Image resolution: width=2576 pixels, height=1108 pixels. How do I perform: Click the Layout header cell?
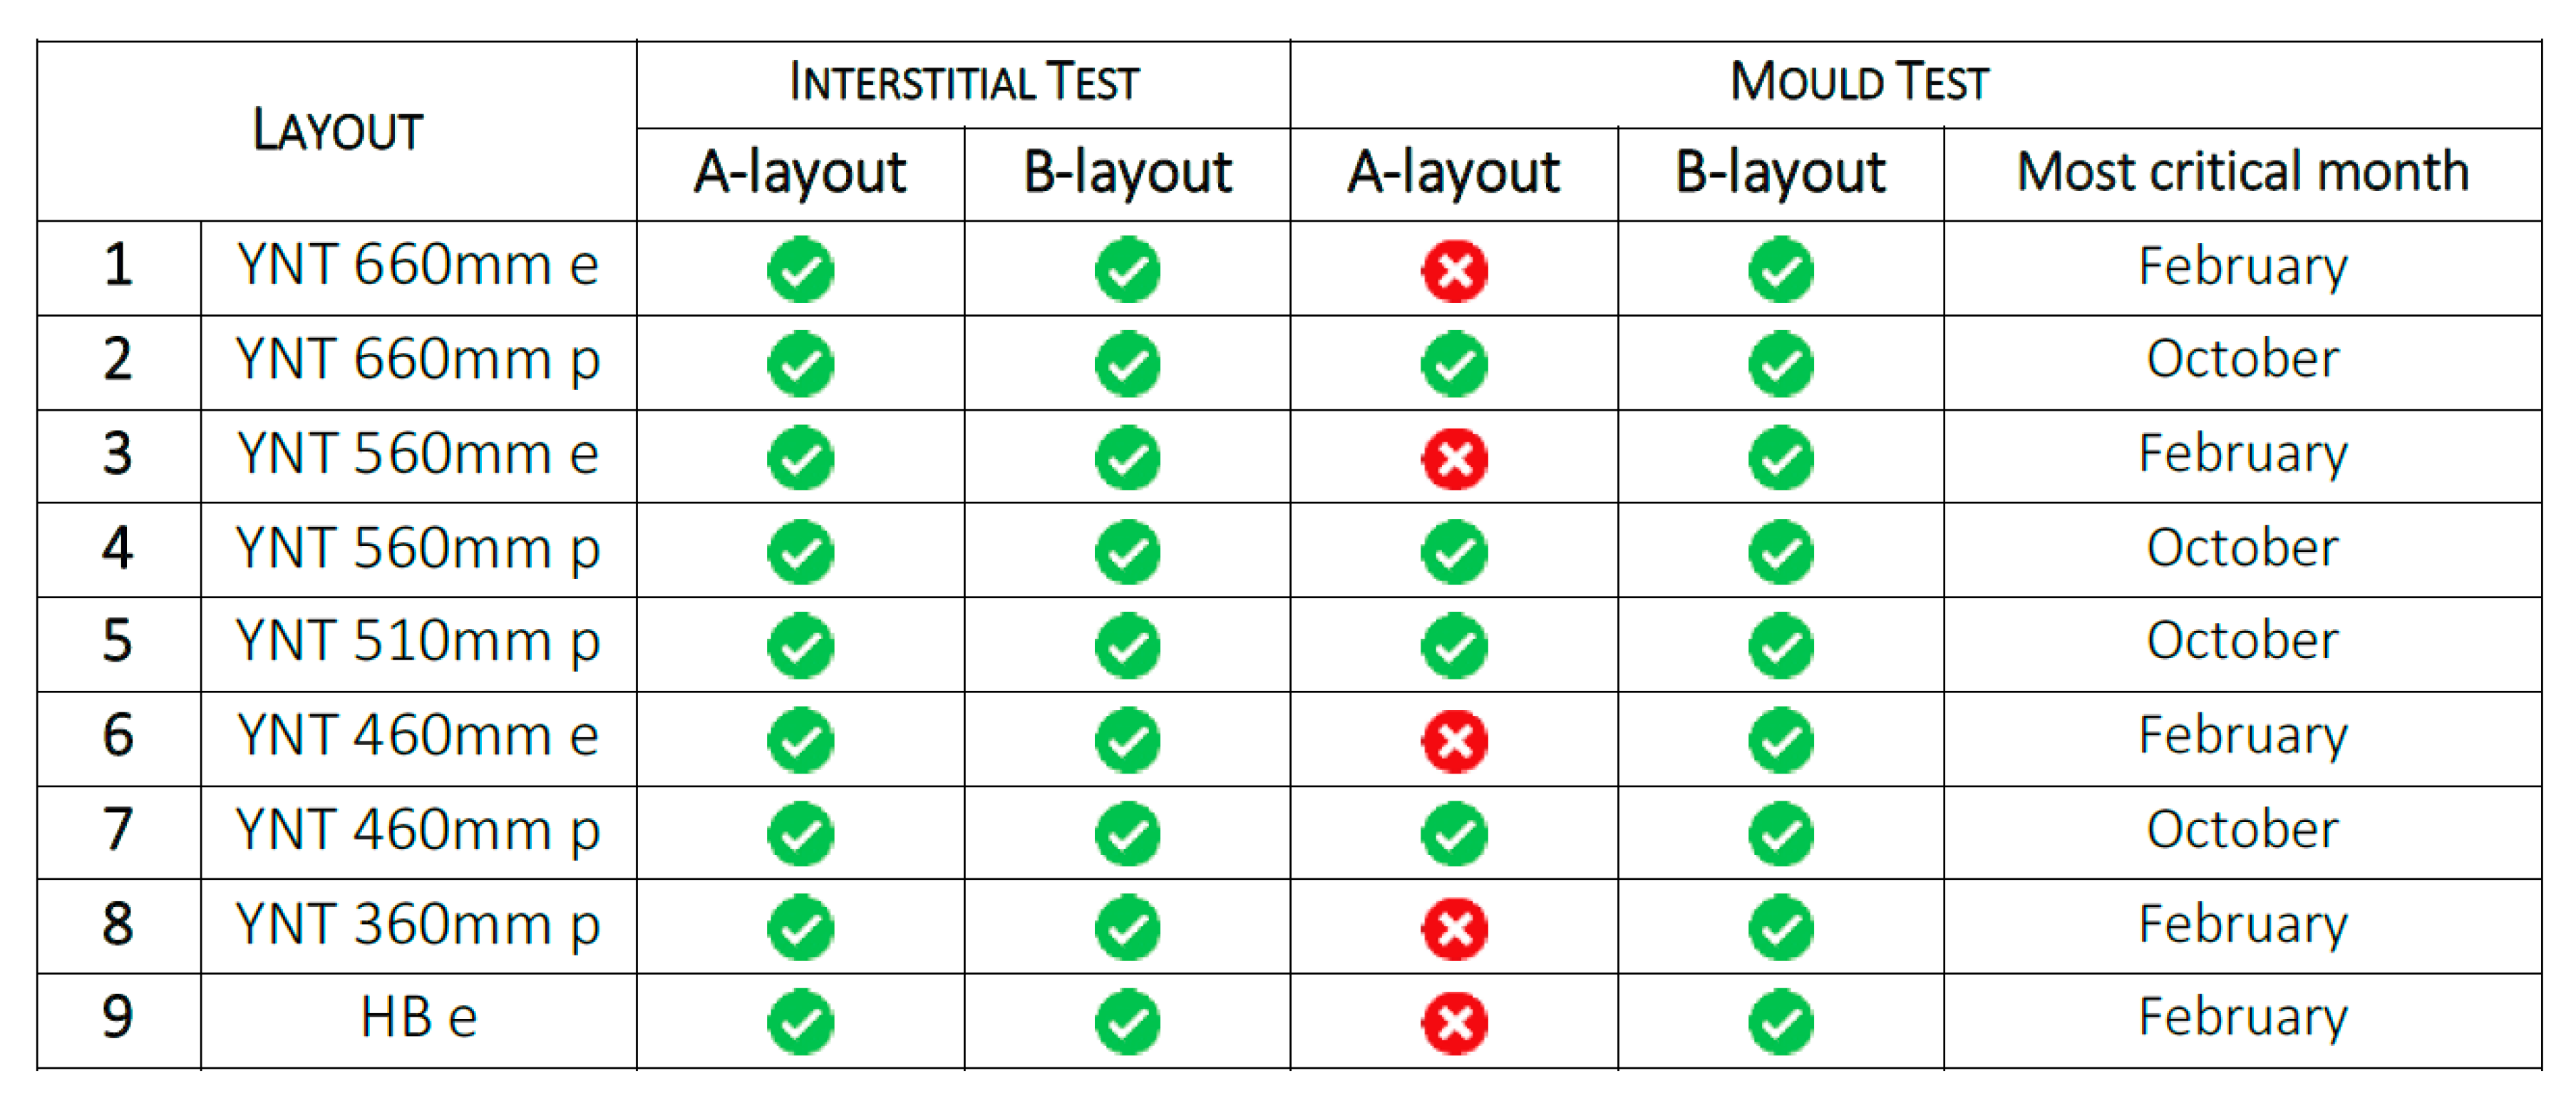pos(337,130)
